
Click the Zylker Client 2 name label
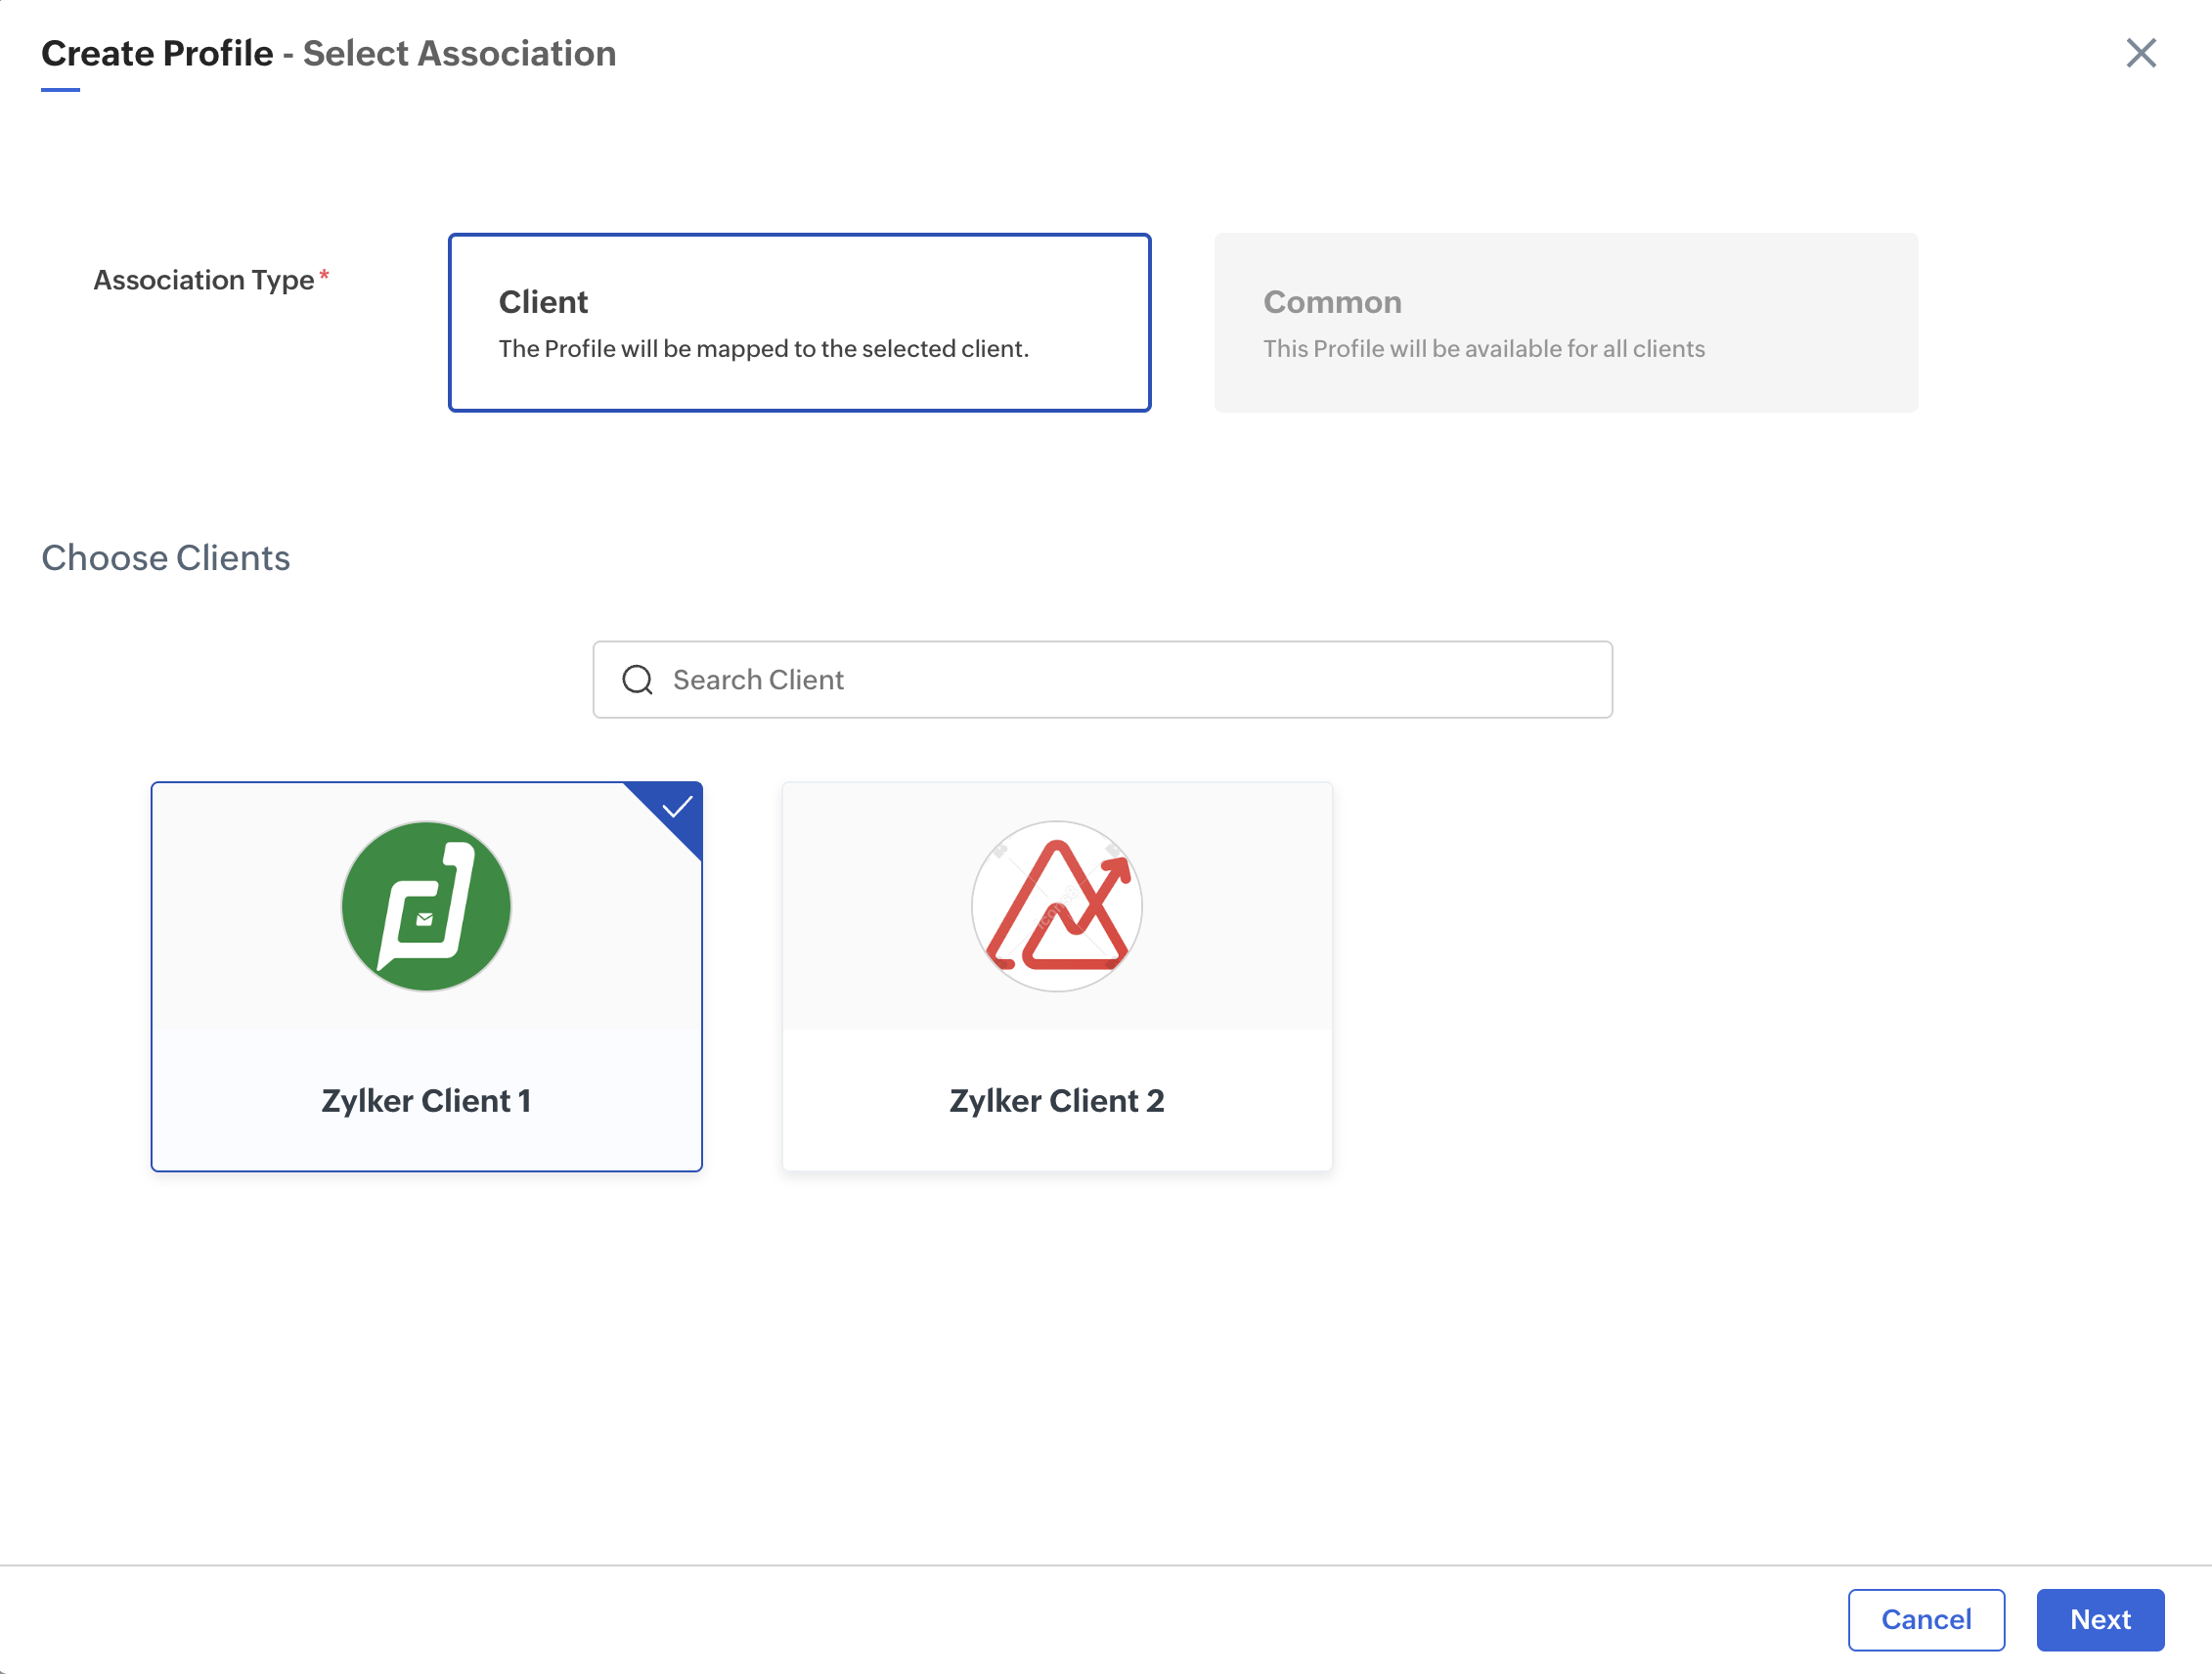click(1056, 1100)
